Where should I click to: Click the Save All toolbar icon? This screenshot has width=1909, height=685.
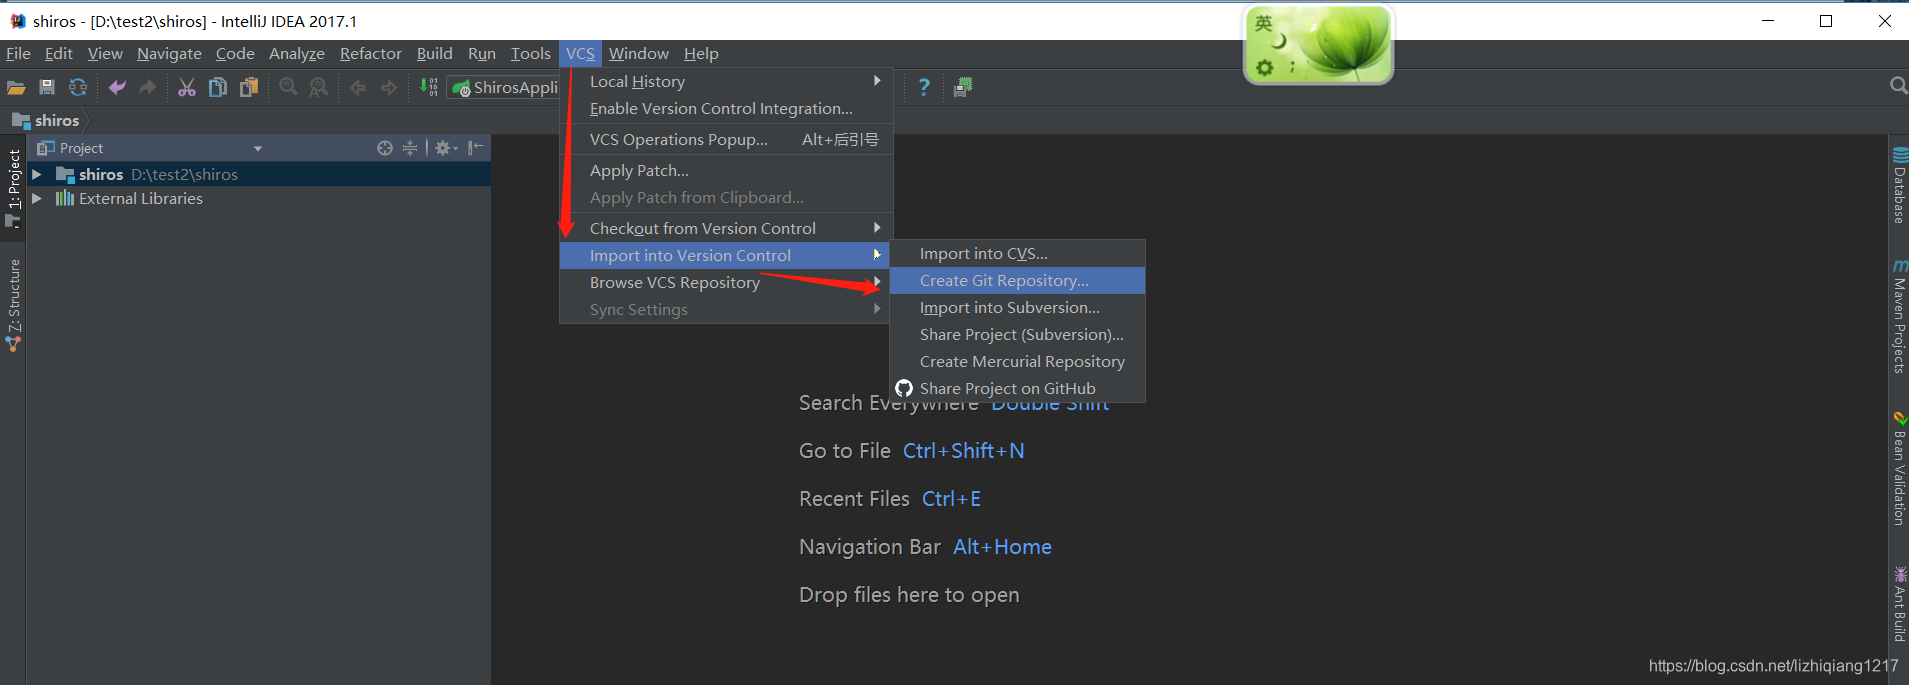point(47,88)
